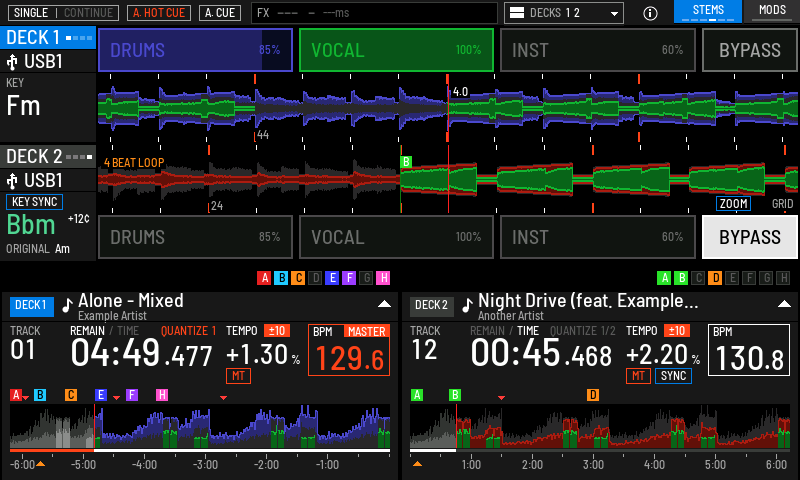Image resolution: width=800 pixels, height=480 pixels.
Task: Select Deck 2 green hot cue A in middle row
Action: pos(664,278)
